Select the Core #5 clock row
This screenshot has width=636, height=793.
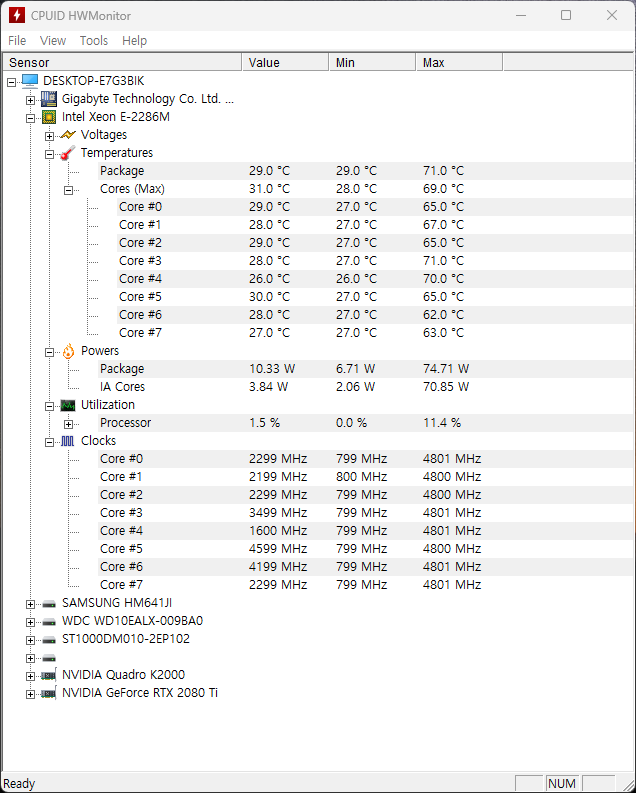(x=367, y=549)
